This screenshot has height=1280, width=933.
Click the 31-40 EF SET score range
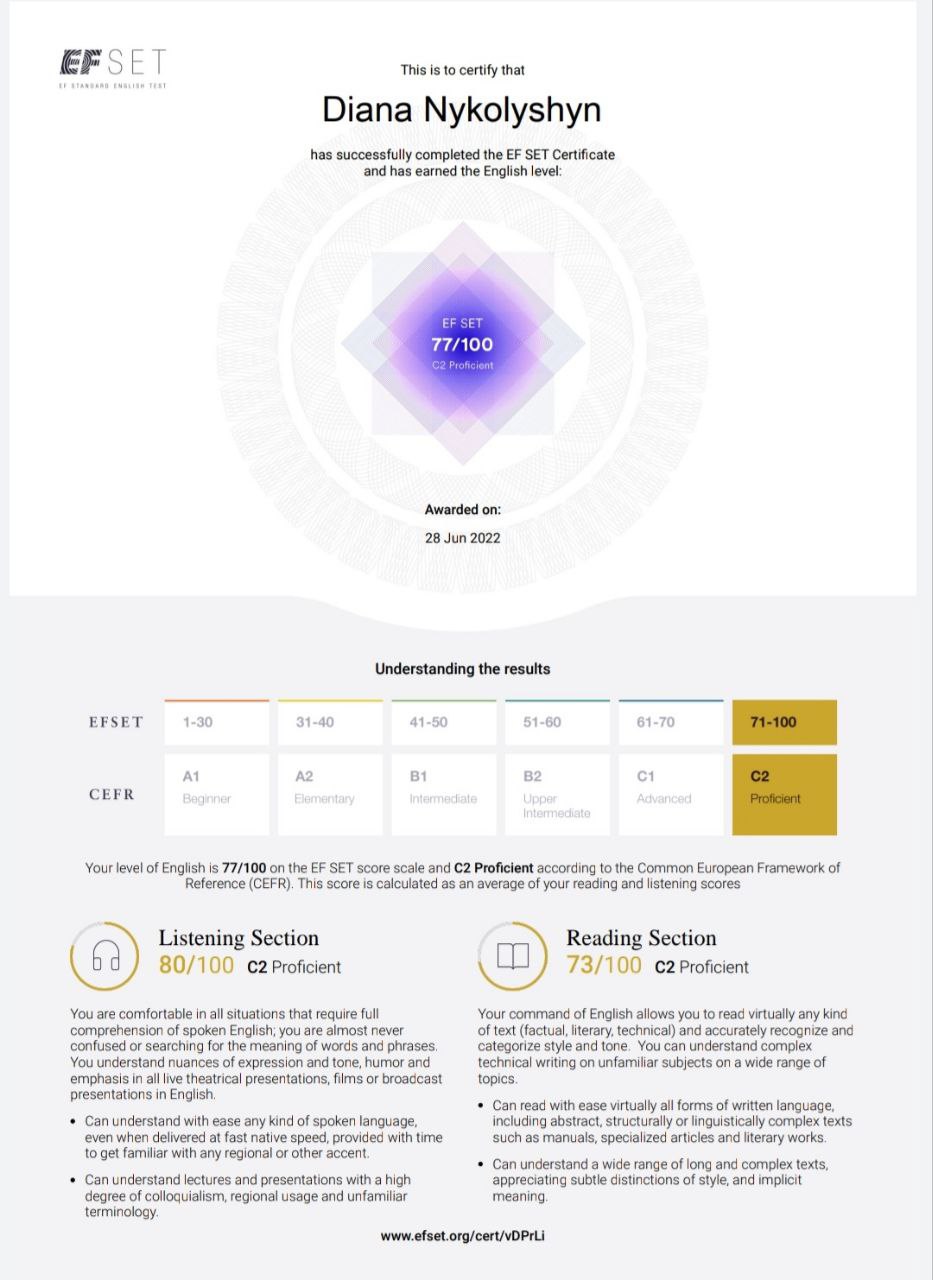coord(330,722)
